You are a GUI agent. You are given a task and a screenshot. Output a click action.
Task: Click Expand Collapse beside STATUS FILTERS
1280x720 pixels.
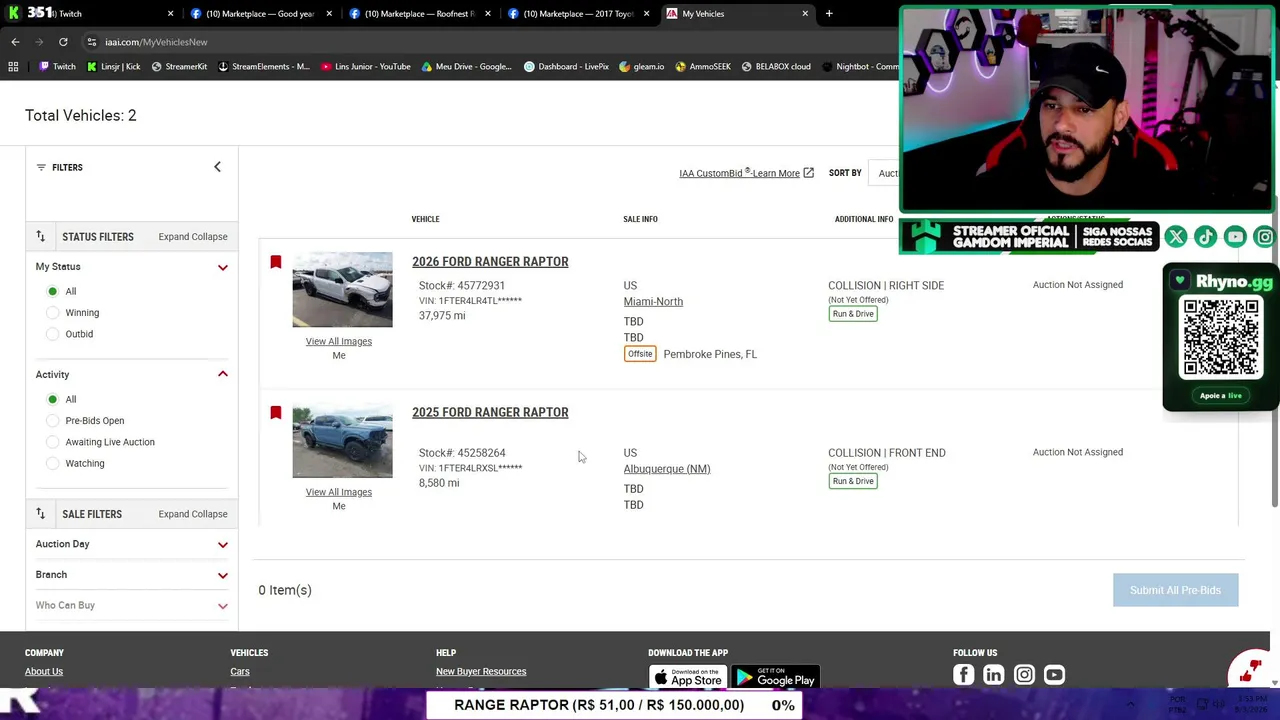(x=193, y=237)
